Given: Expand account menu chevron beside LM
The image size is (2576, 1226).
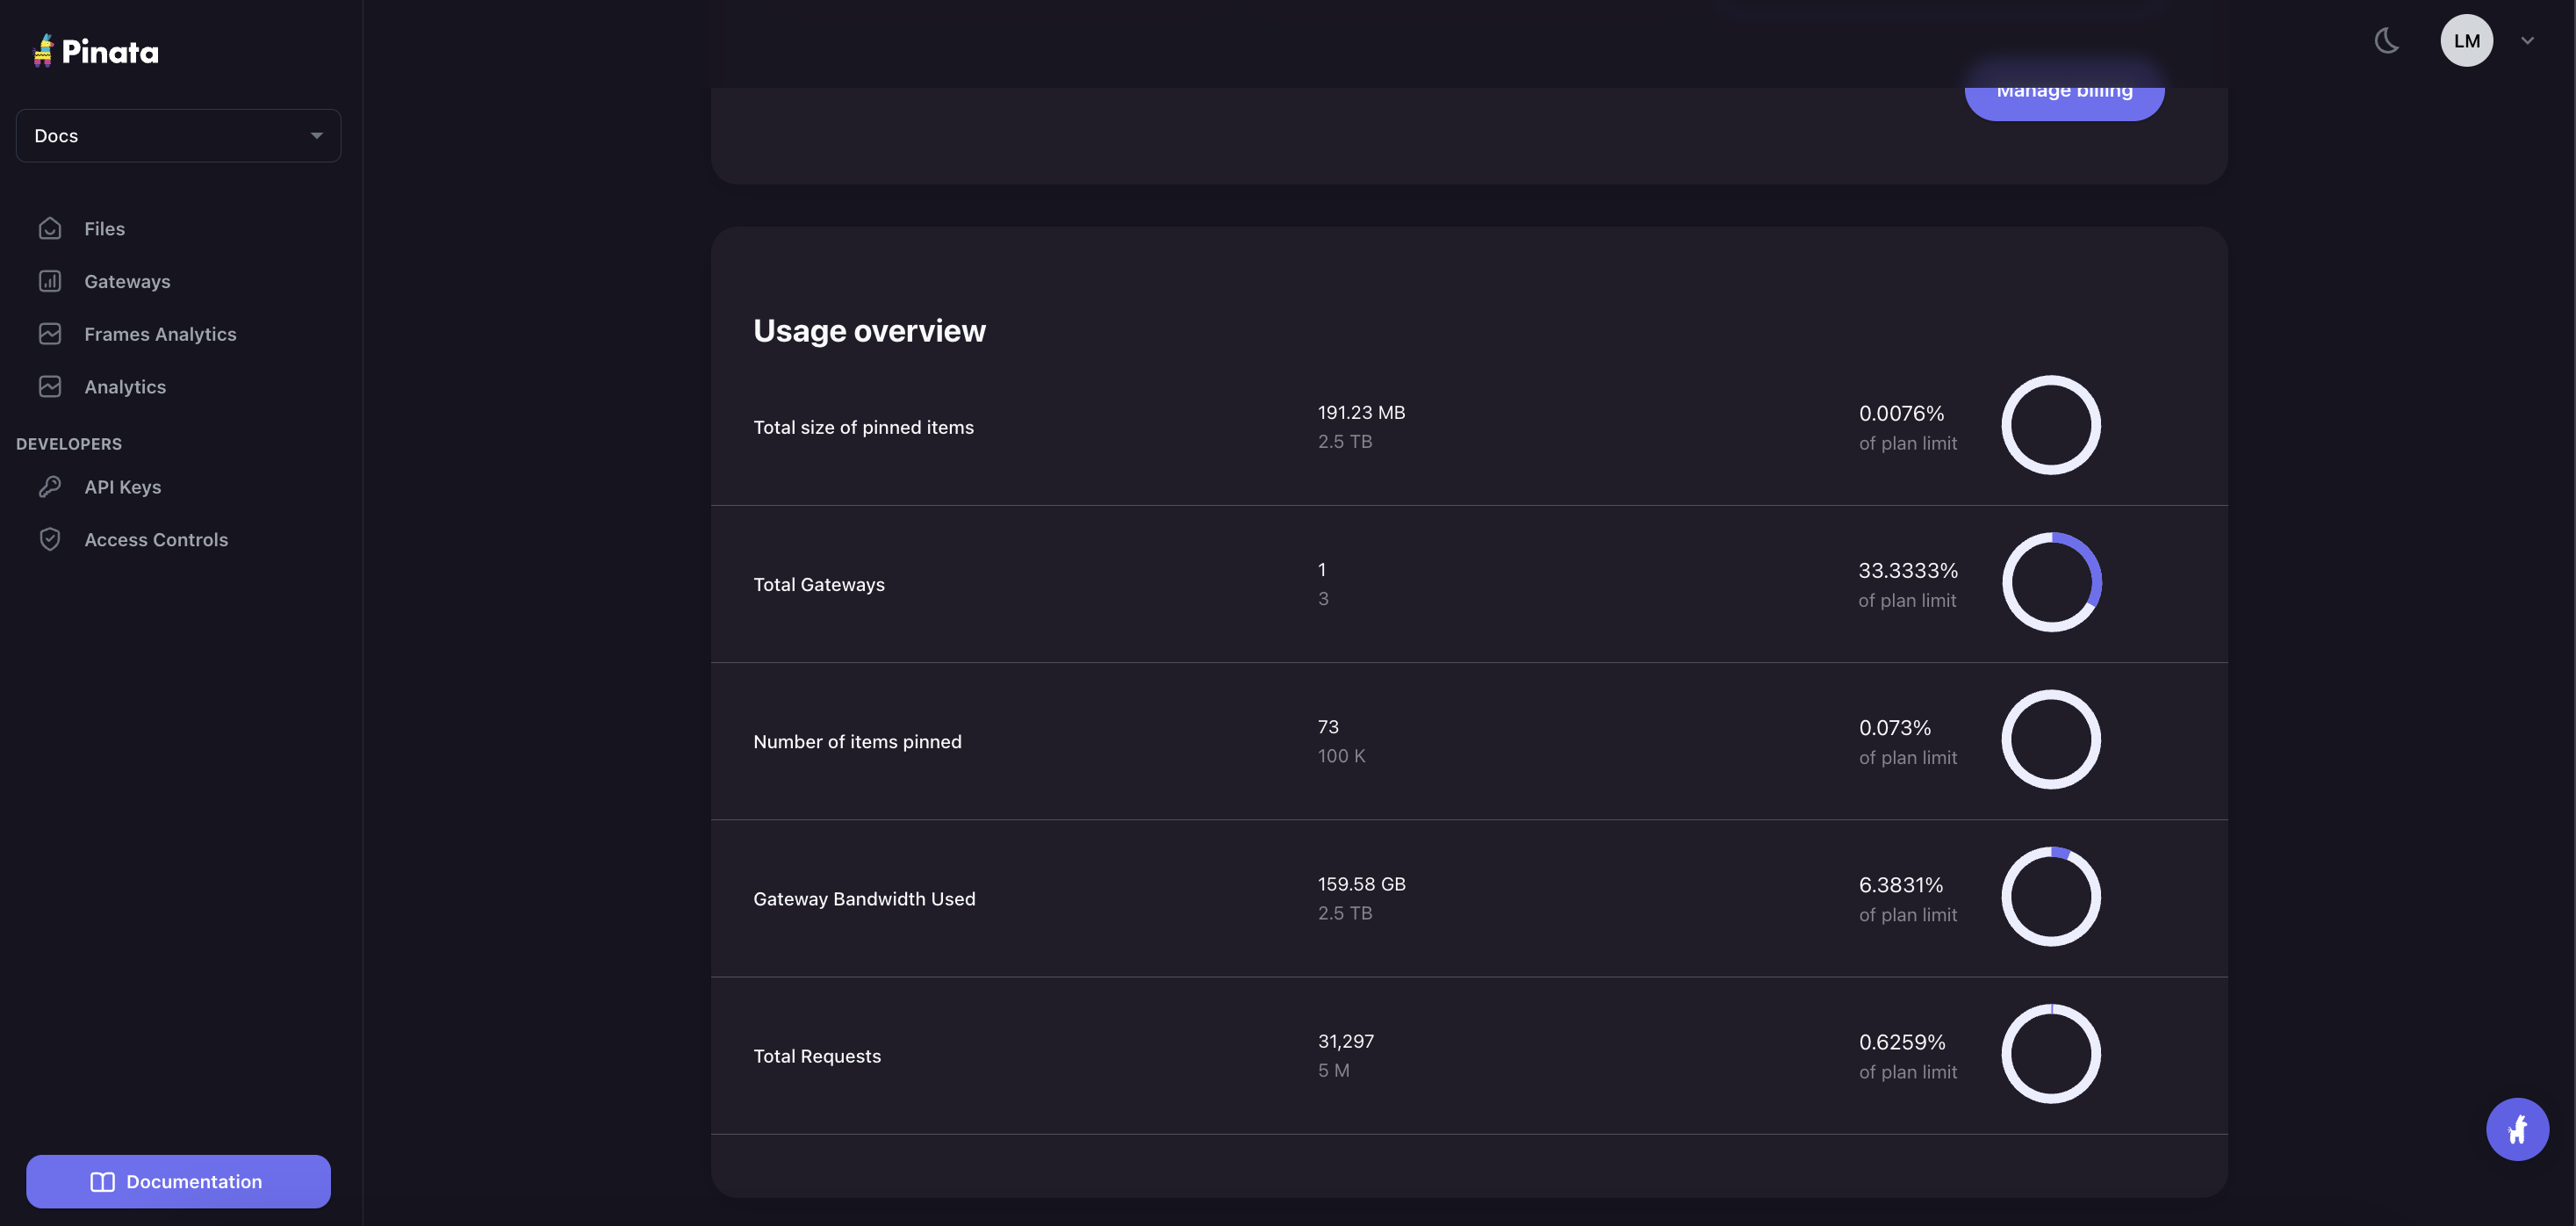Looking at the screenshot, I should tap(2527, 41).
